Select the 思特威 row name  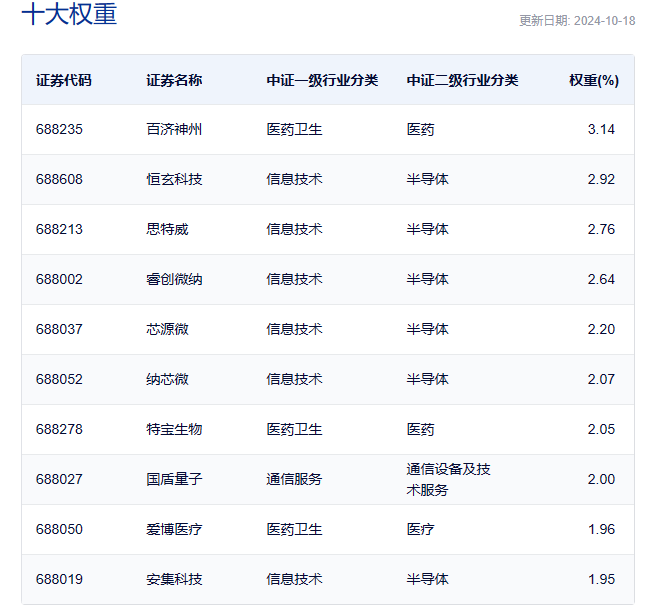coord(167,229)
